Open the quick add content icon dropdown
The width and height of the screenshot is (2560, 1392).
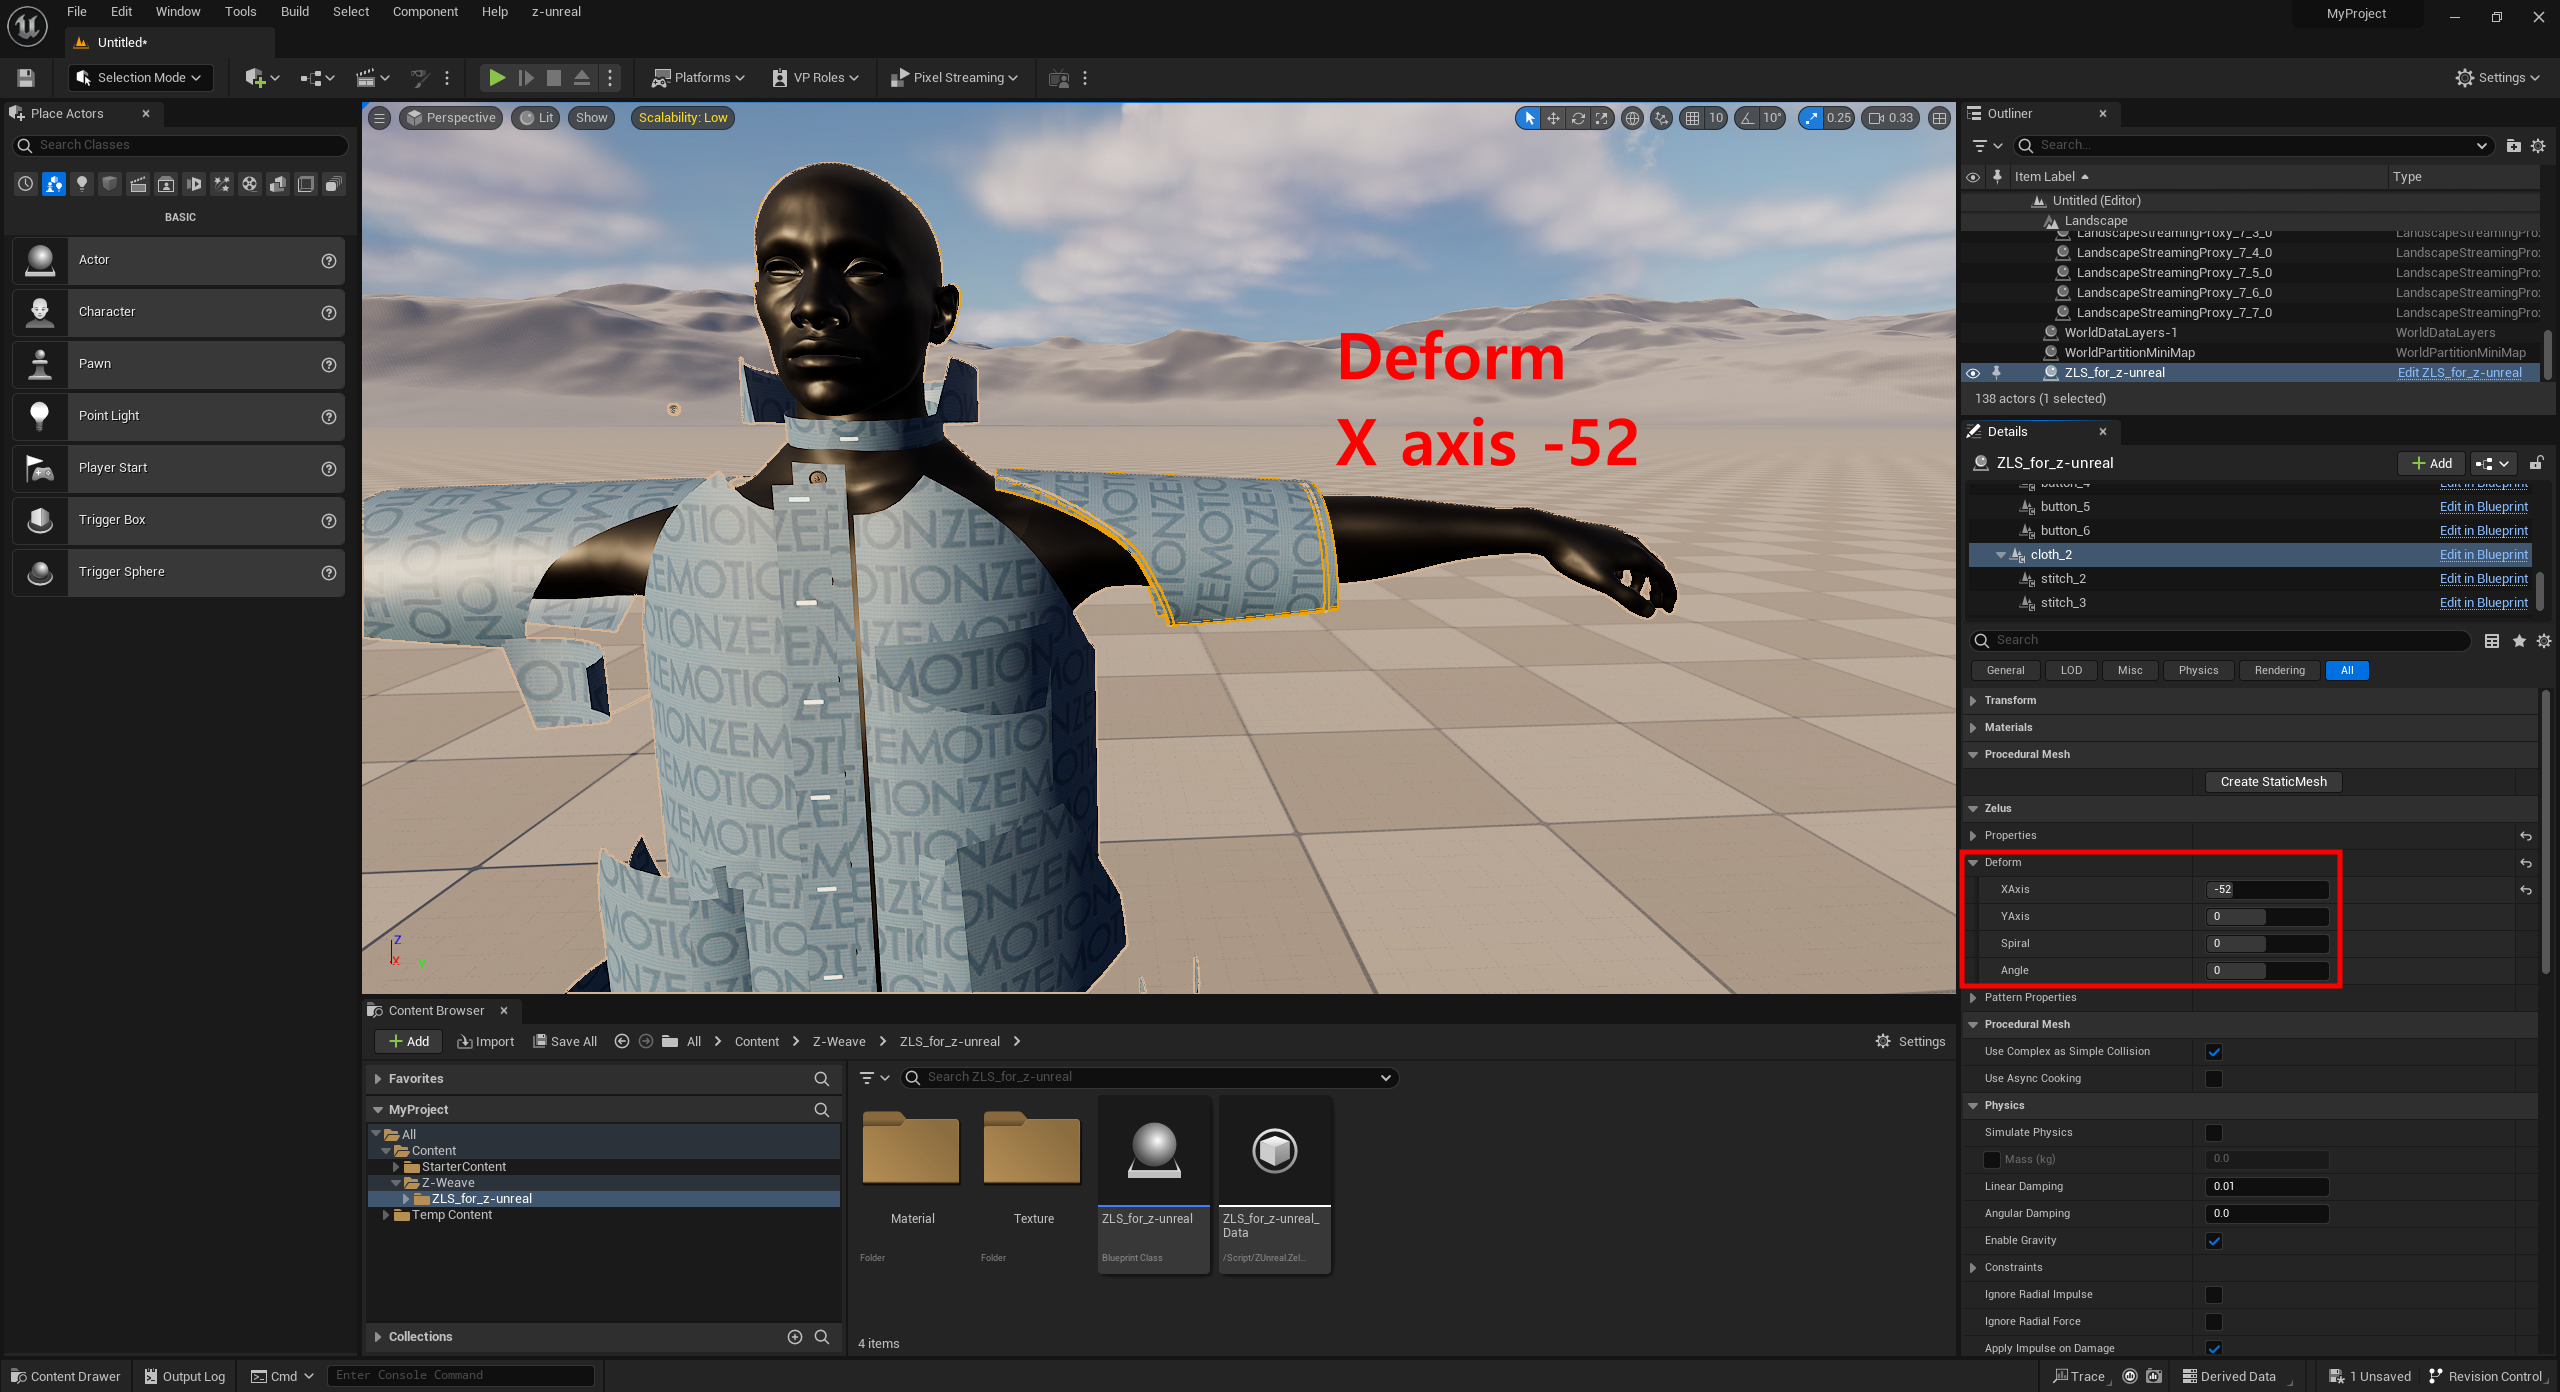(262, 78)
